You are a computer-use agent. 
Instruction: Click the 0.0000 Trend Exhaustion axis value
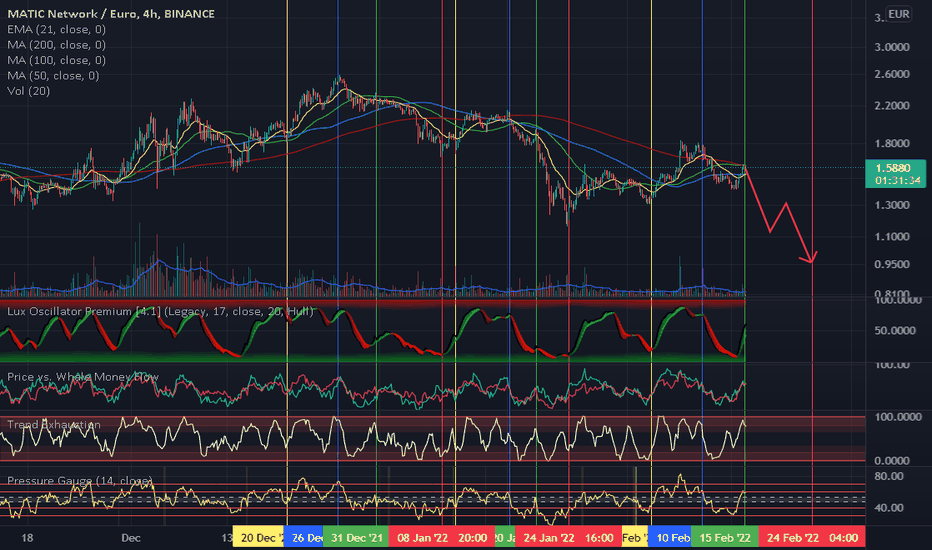tap(892, 461)
